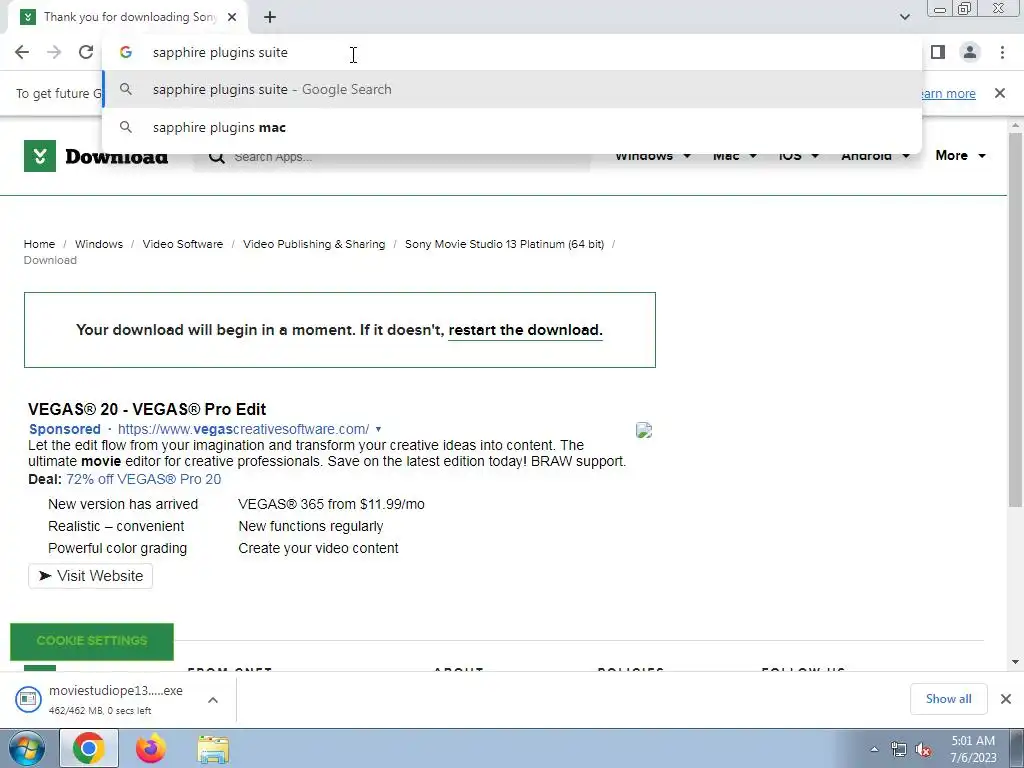Click 'VEGAS® 365 from $11.99/mo' ad link
Screen dimensions: 1024x768
331,504
